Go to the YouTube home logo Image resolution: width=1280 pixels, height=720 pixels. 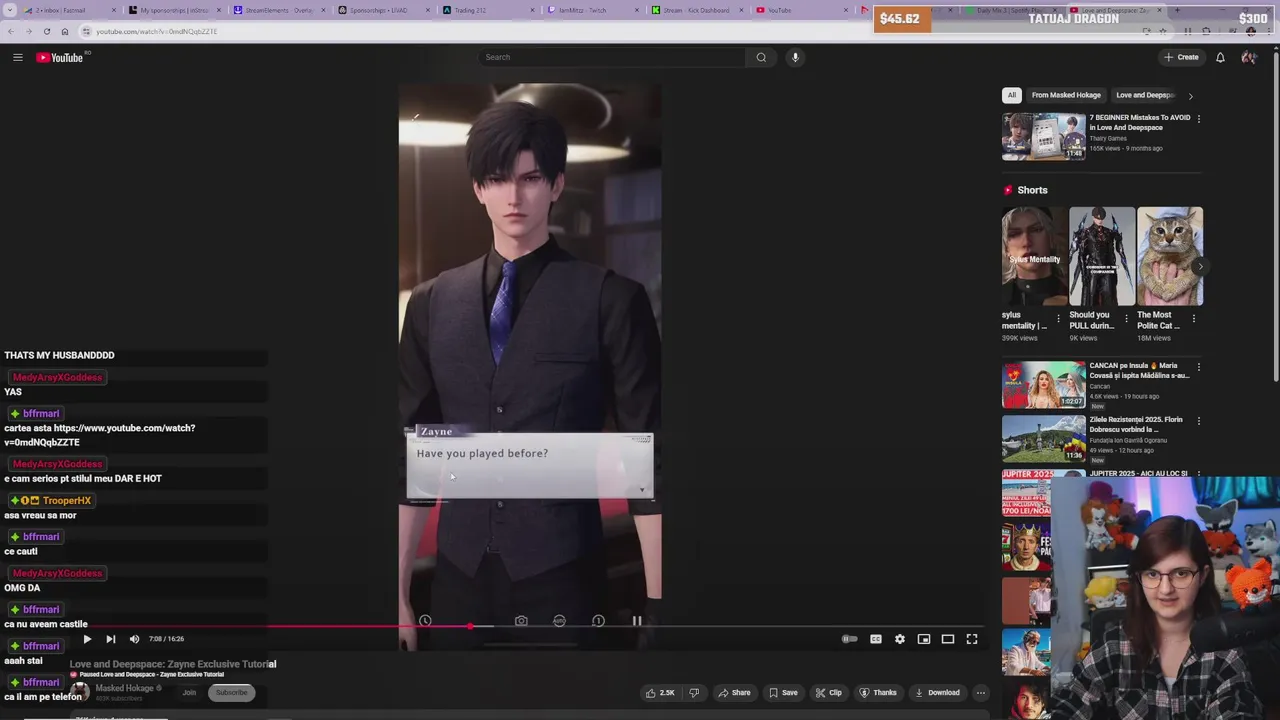tap(60, 57)
